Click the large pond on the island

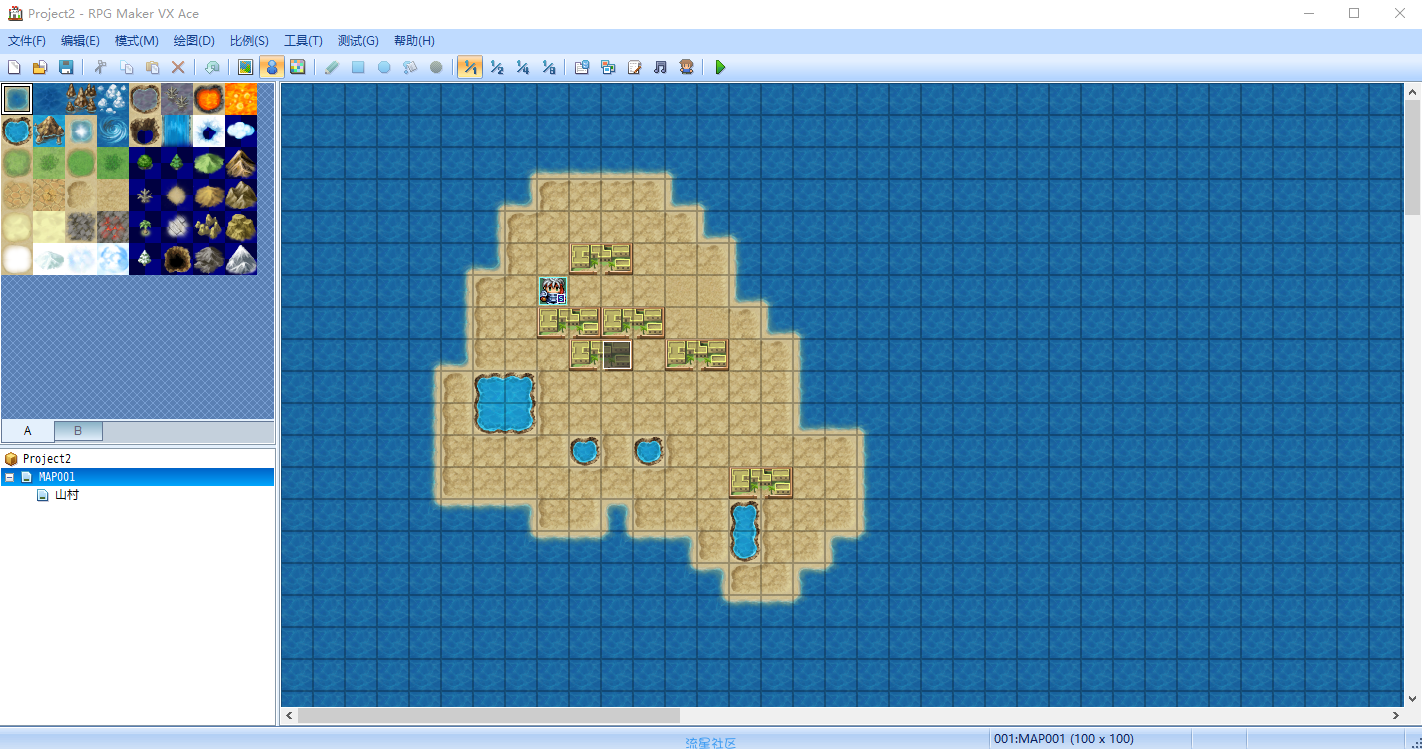pos(505,403)
